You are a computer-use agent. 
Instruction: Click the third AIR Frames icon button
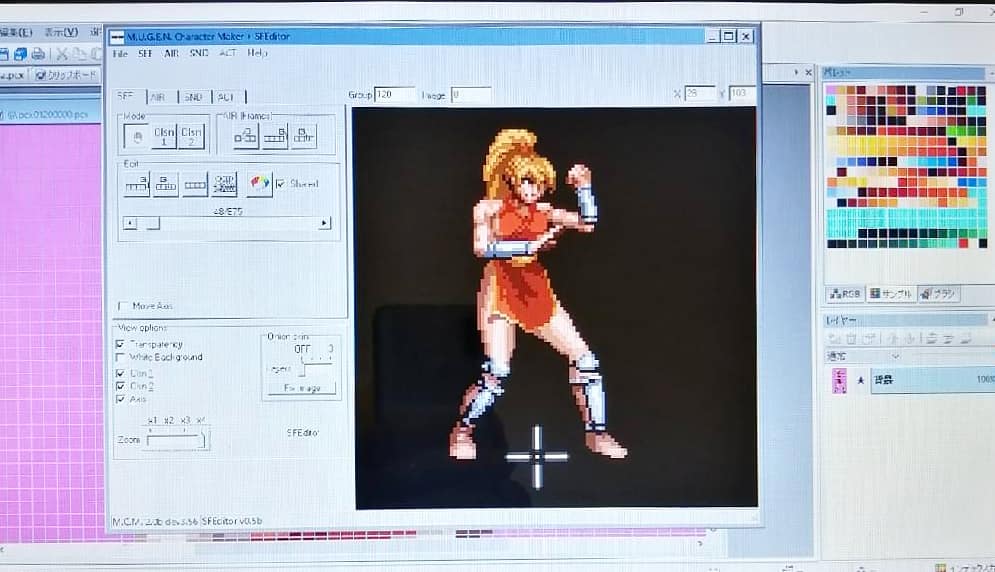tap(303, 136)
